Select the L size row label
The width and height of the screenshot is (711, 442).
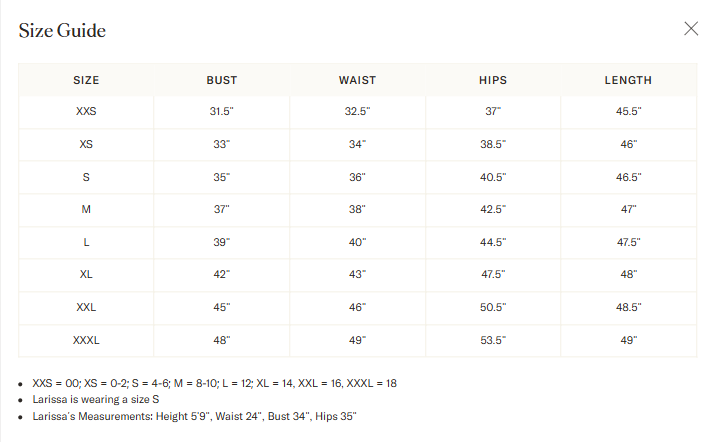(86, 242)
